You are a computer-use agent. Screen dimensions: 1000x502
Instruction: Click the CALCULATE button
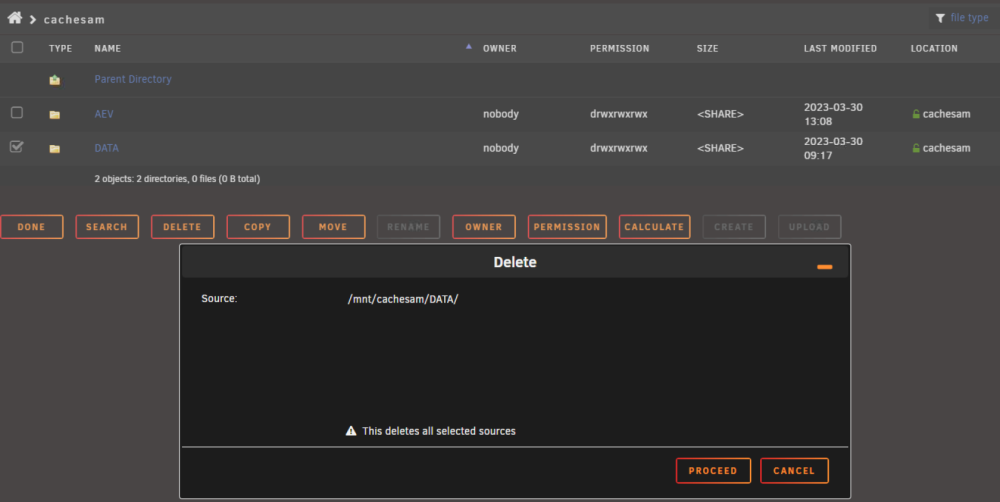tap(654, 226)
